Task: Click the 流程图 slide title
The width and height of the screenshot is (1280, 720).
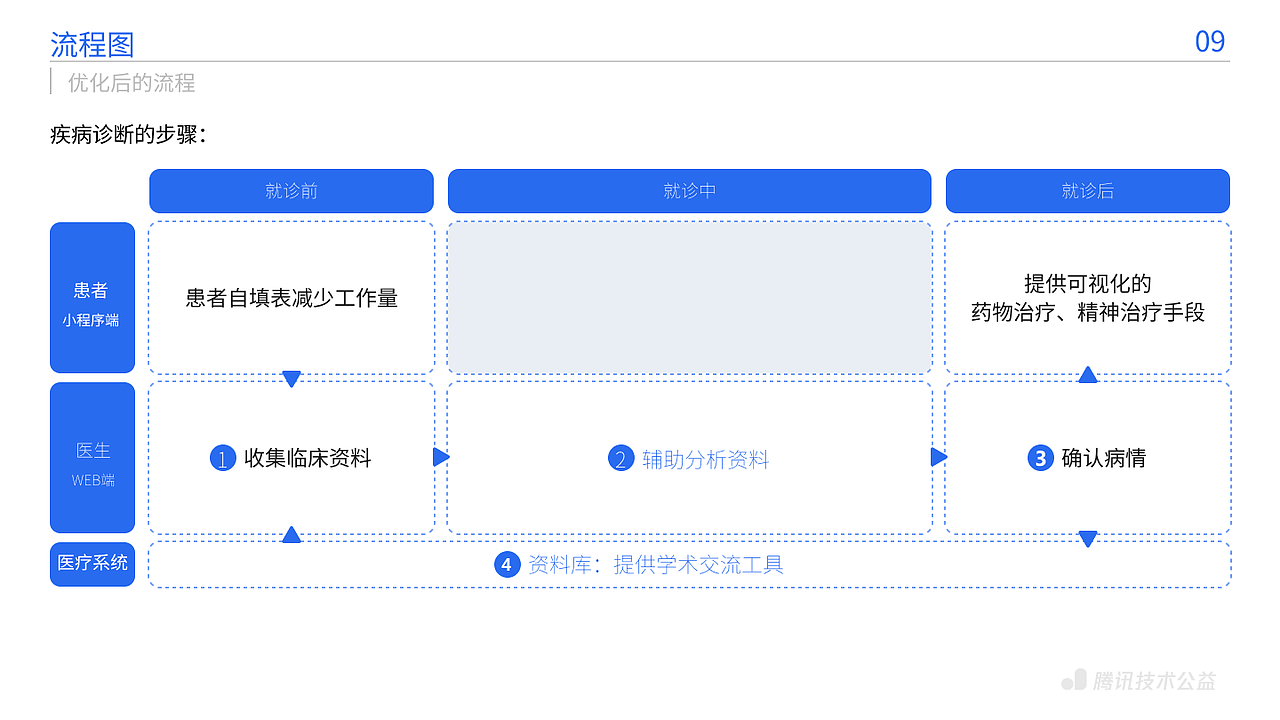Action: tap(92, 44)
